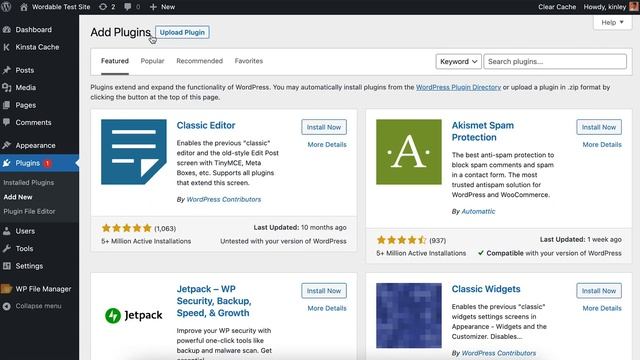Click the Settings sliders icon

pyautogui.click(x=7, y=266)
